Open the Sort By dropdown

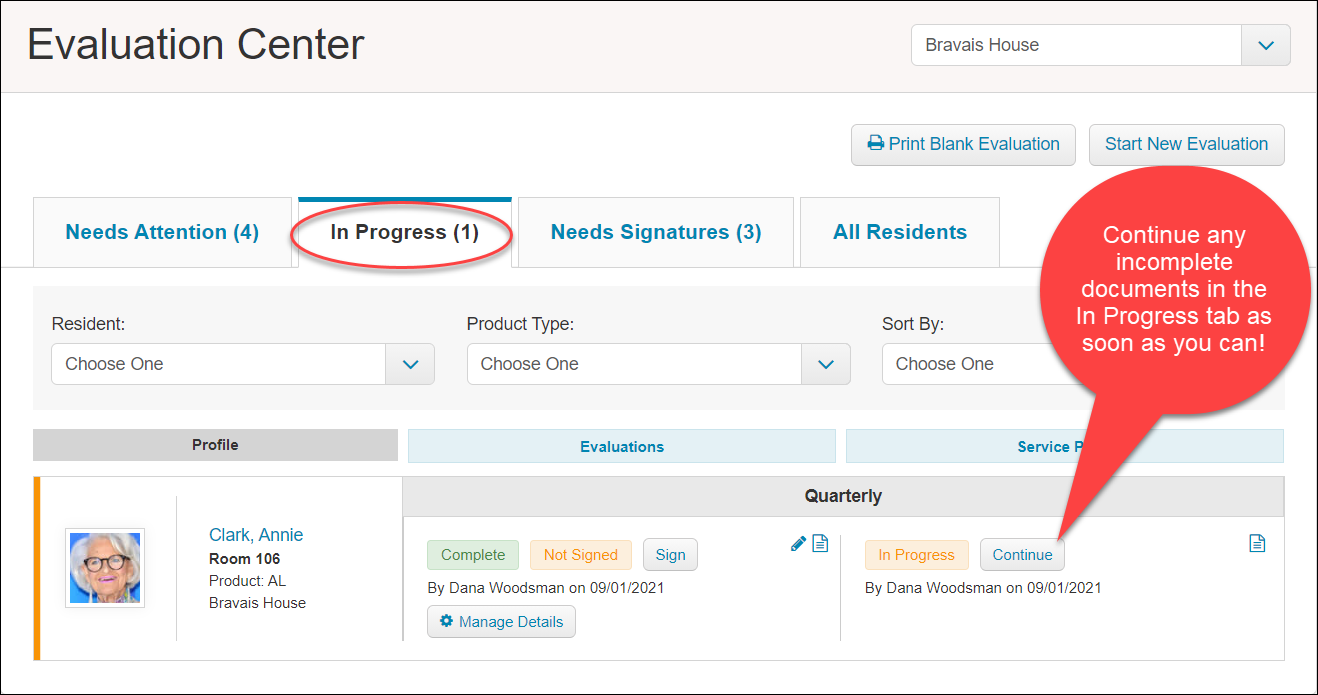pyautogui.click(x=968, y=364)
